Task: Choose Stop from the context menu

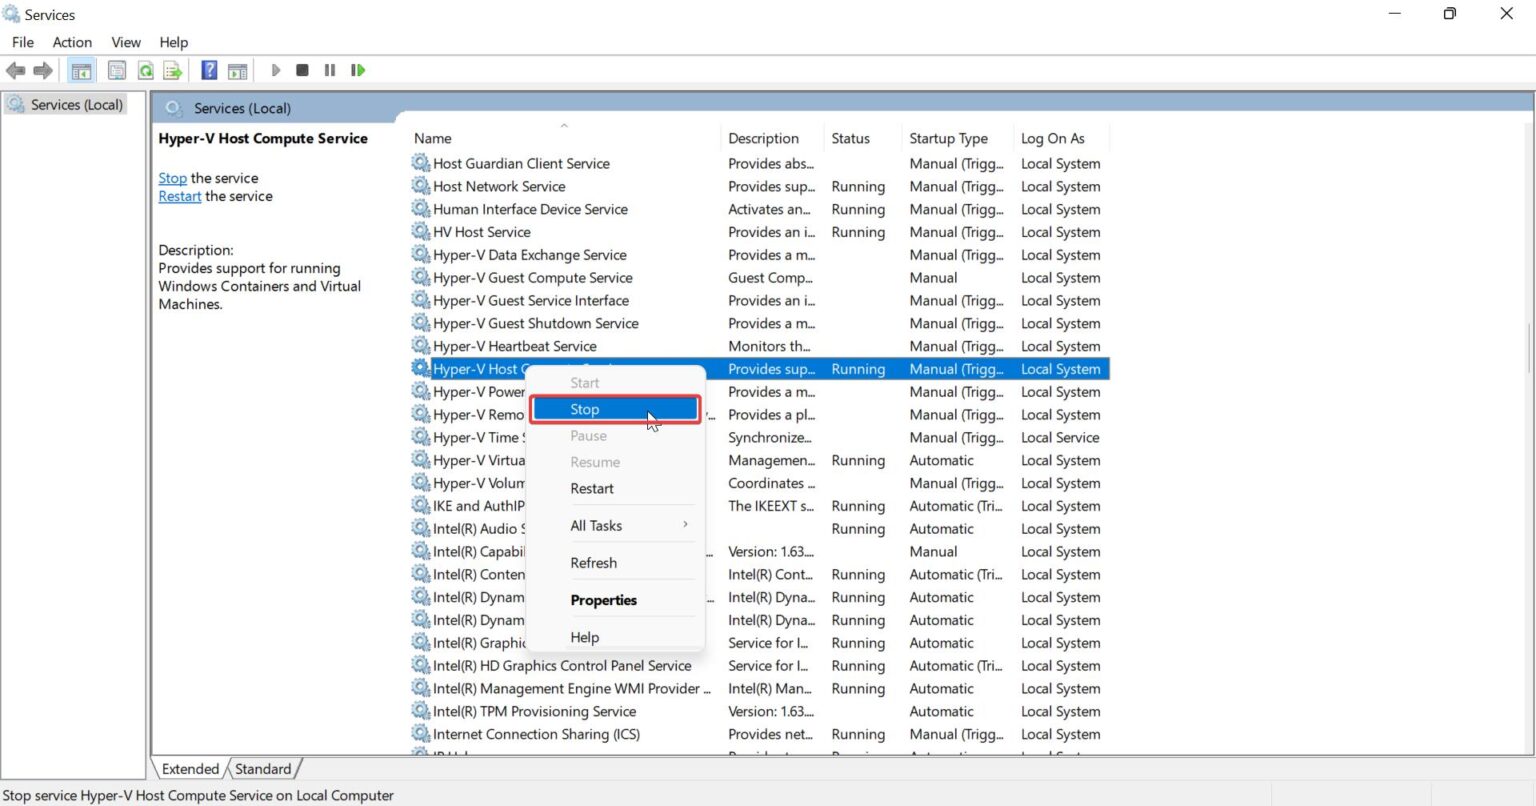Action: (584, 409)
